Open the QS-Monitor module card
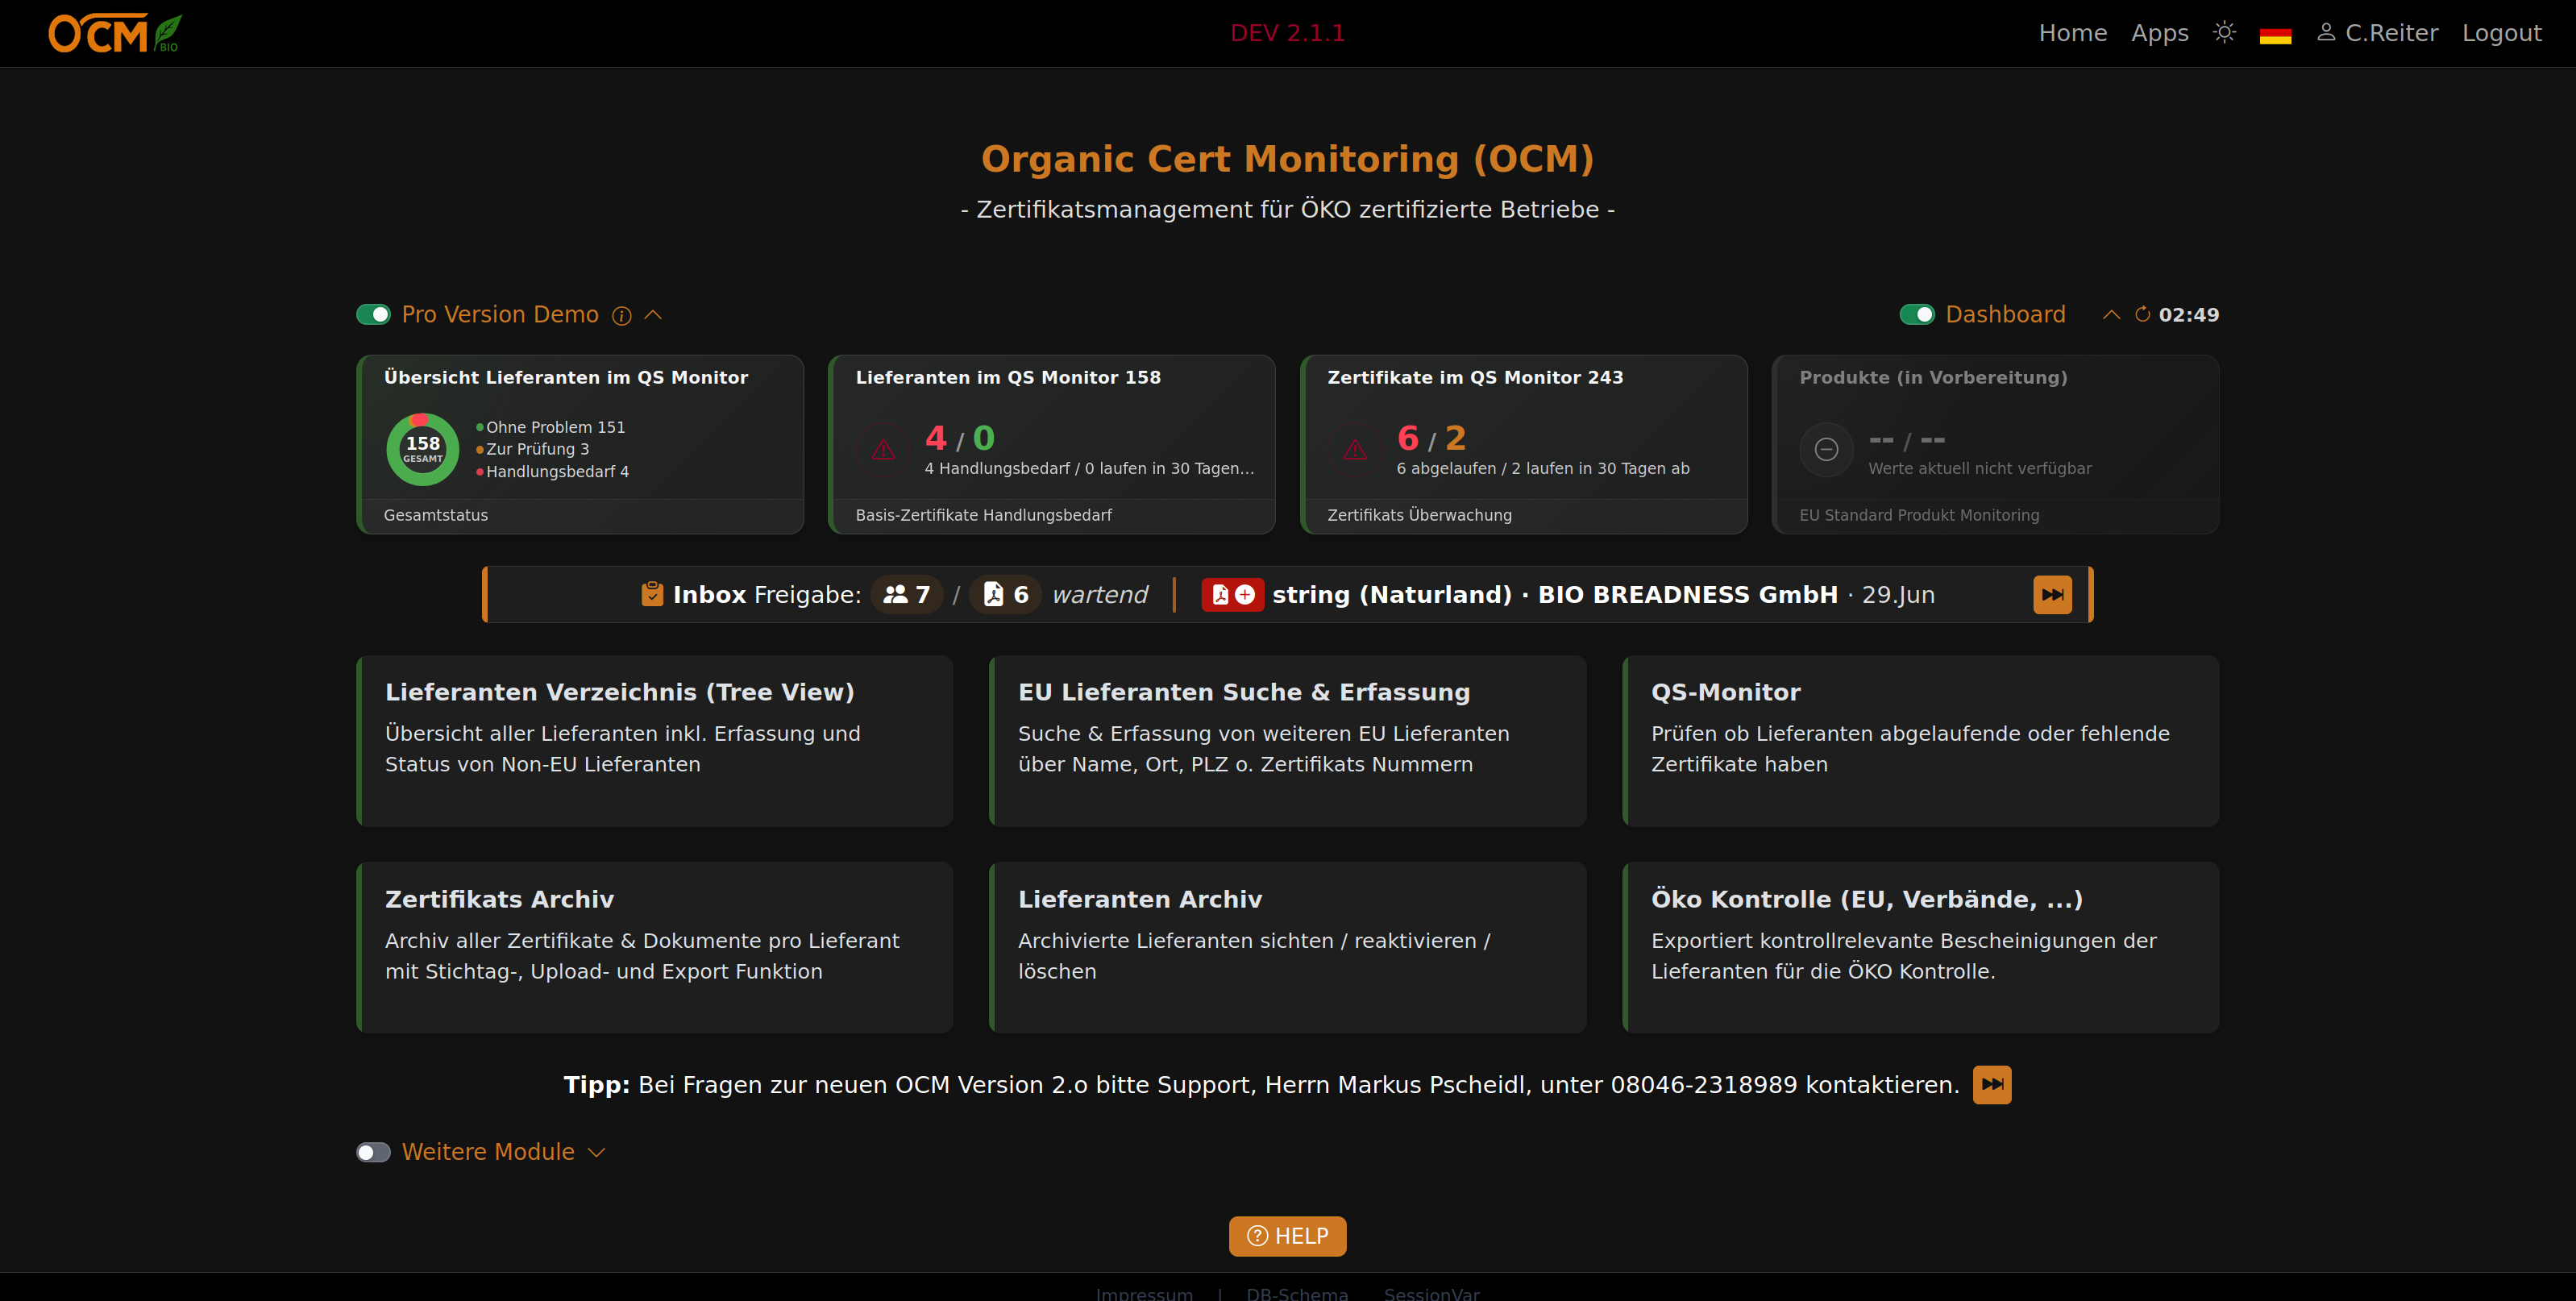Viewport: 2576px width, 1301px height. tap(1920, 740)
